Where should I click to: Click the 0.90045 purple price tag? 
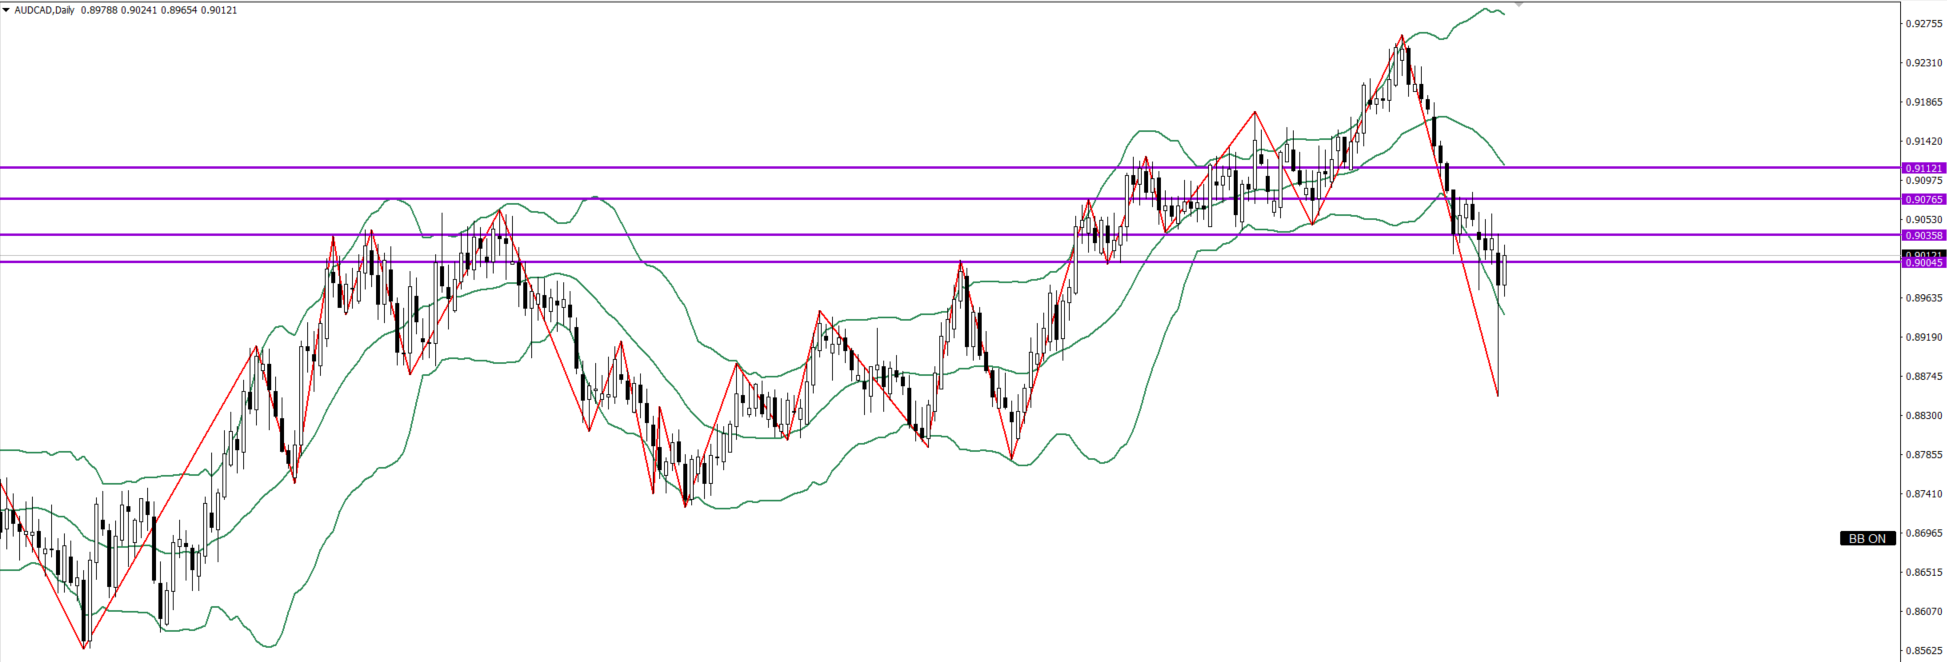click(1923, 263)
